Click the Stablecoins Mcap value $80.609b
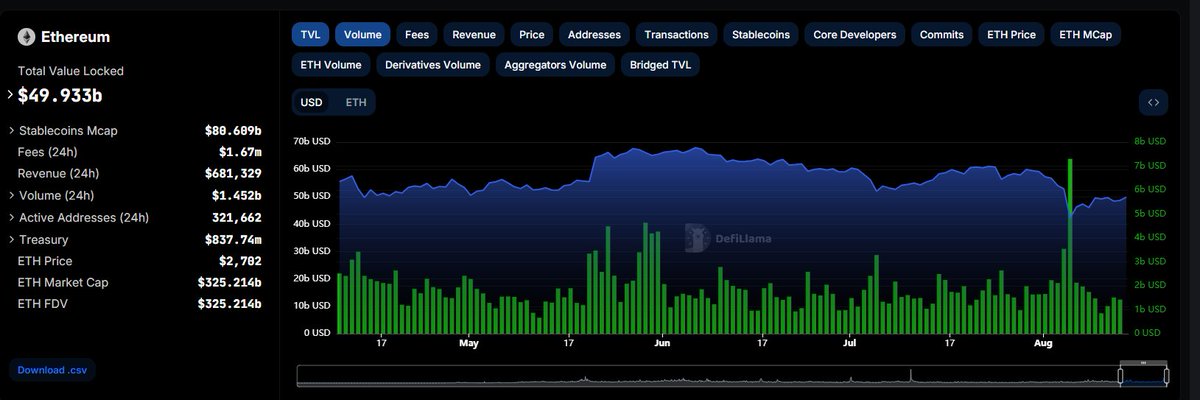 pyautogui.click(x=233, y=130)
